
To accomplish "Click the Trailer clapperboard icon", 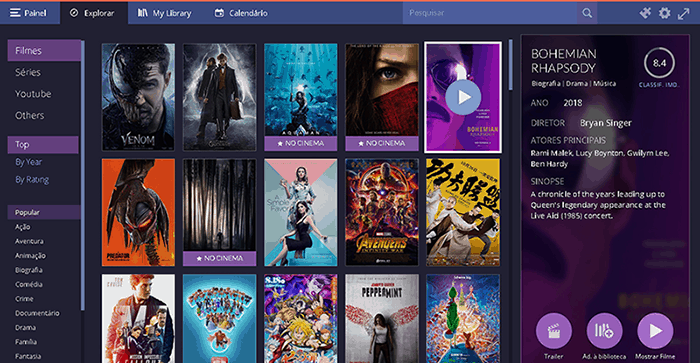I will pyautogui.click(x=554, y=331).
